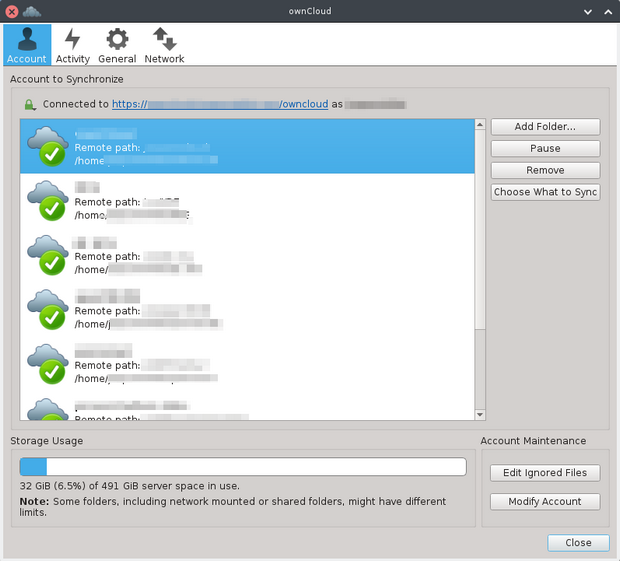The image size is (620, 561).
Task: Close the settings dialog with the Close button
Action: (x=578, y=542)
